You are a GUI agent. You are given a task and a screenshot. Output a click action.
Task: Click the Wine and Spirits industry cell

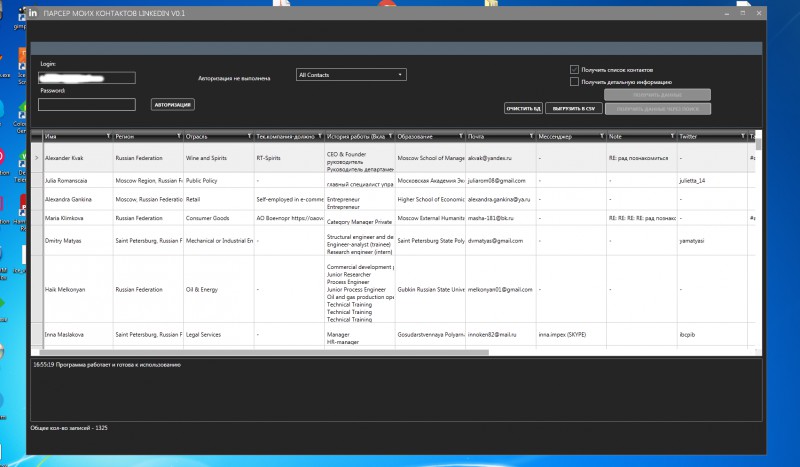[219, 158]
